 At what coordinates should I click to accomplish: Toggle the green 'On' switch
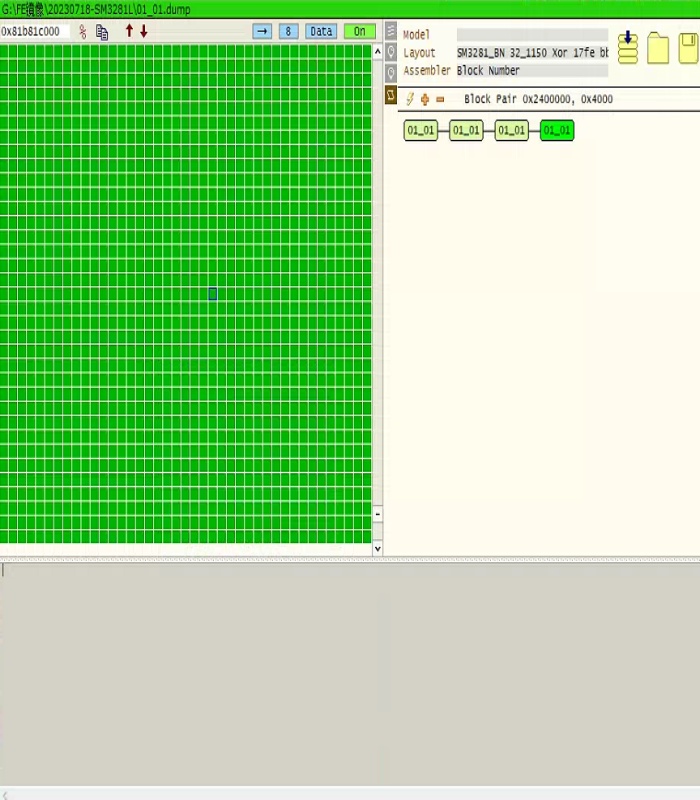point(360,32)
